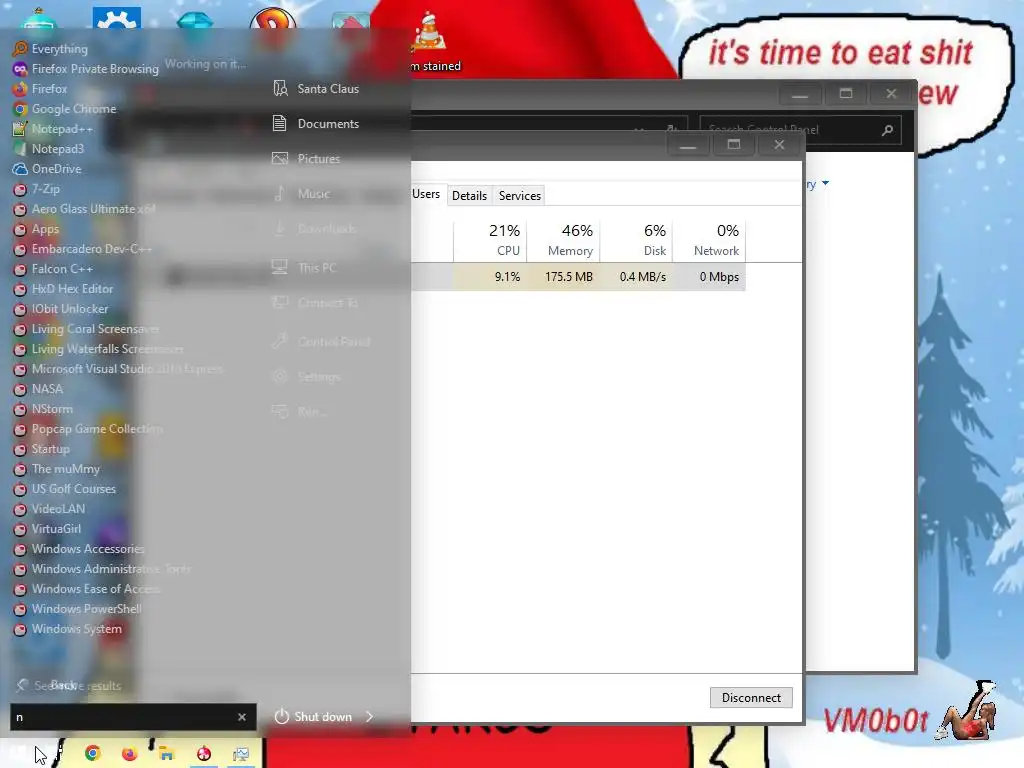Open Everything from the Start menu list
The height and width of the screenshot is (768, 1024).
(50, 49)
